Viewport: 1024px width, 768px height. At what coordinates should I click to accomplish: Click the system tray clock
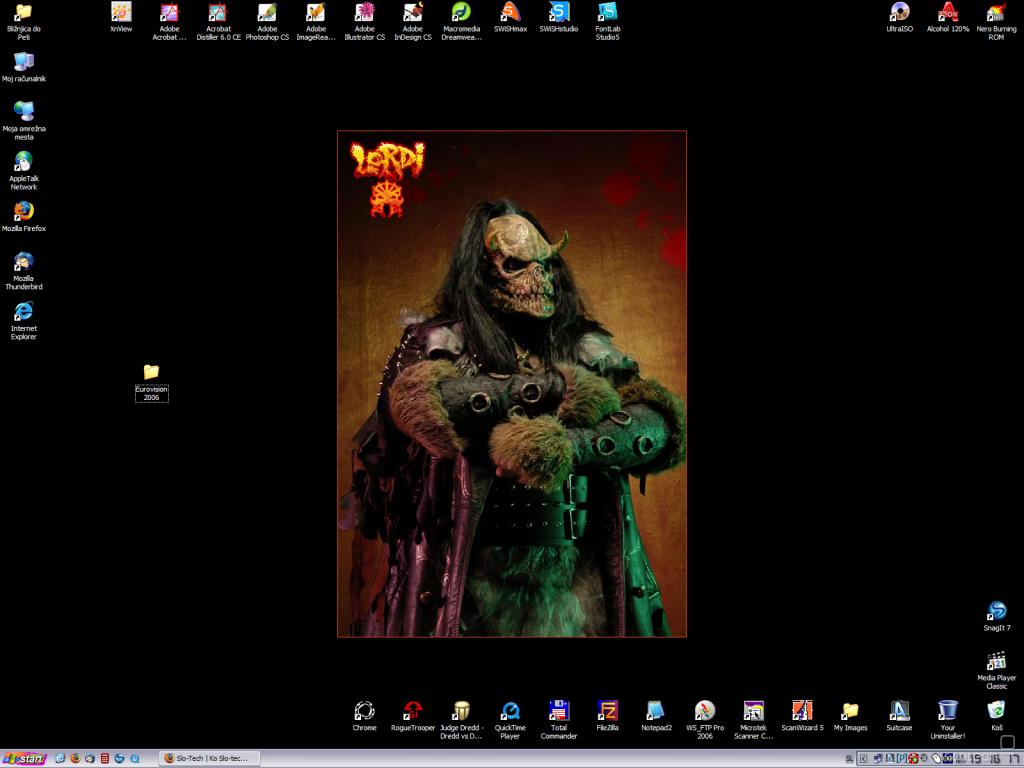click(996, 759)
